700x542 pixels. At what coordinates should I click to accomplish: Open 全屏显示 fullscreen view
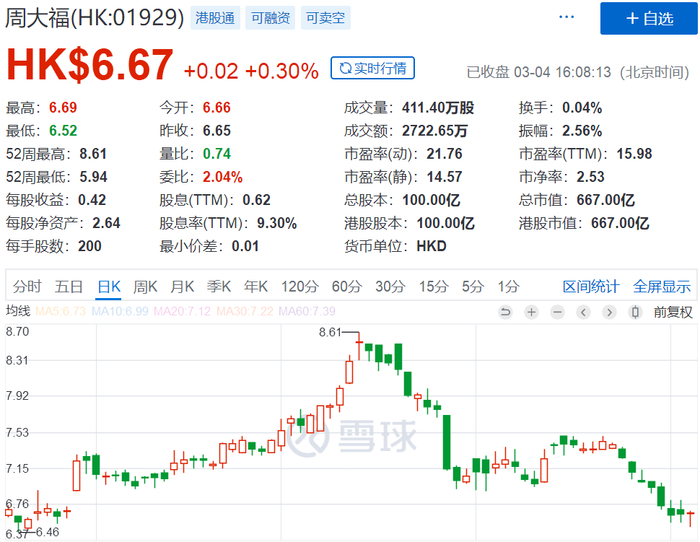tap(662, 286)
